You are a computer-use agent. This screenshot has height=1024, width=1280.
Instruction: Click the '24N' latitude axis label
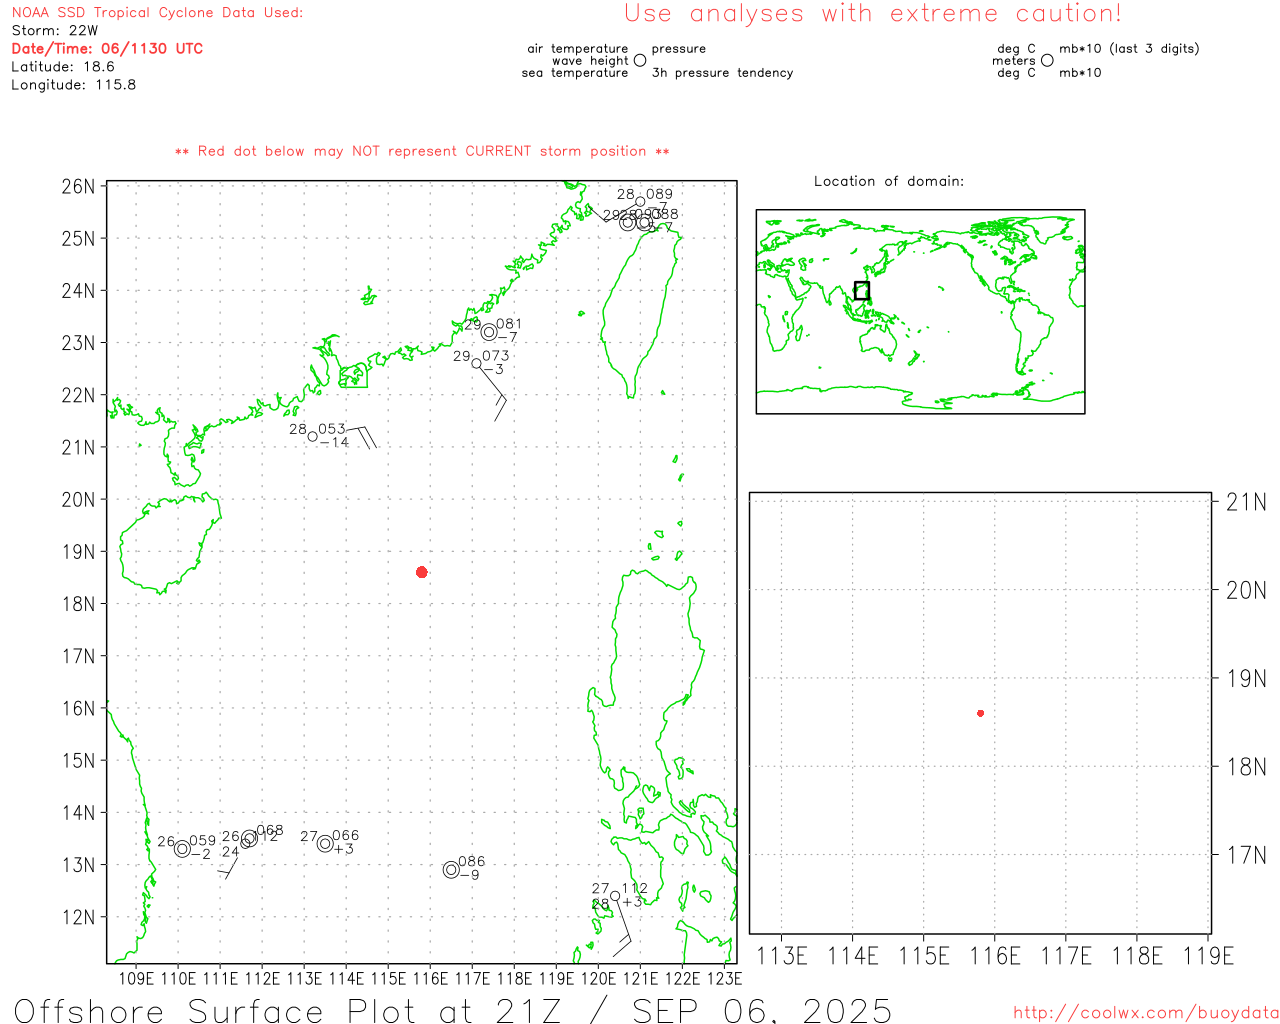point(78,290)
